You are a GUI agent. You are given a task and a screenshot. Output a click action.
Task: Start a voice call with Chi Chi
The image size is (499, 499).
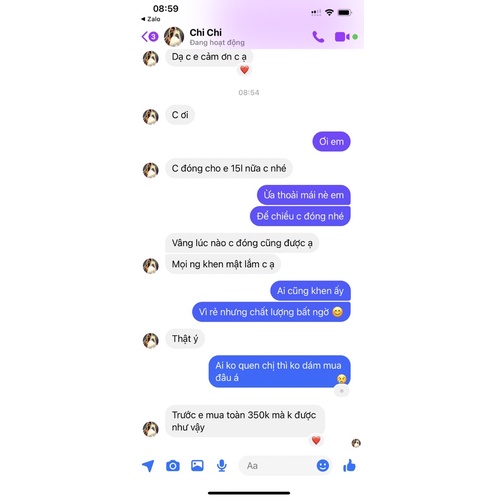point(318,37)
